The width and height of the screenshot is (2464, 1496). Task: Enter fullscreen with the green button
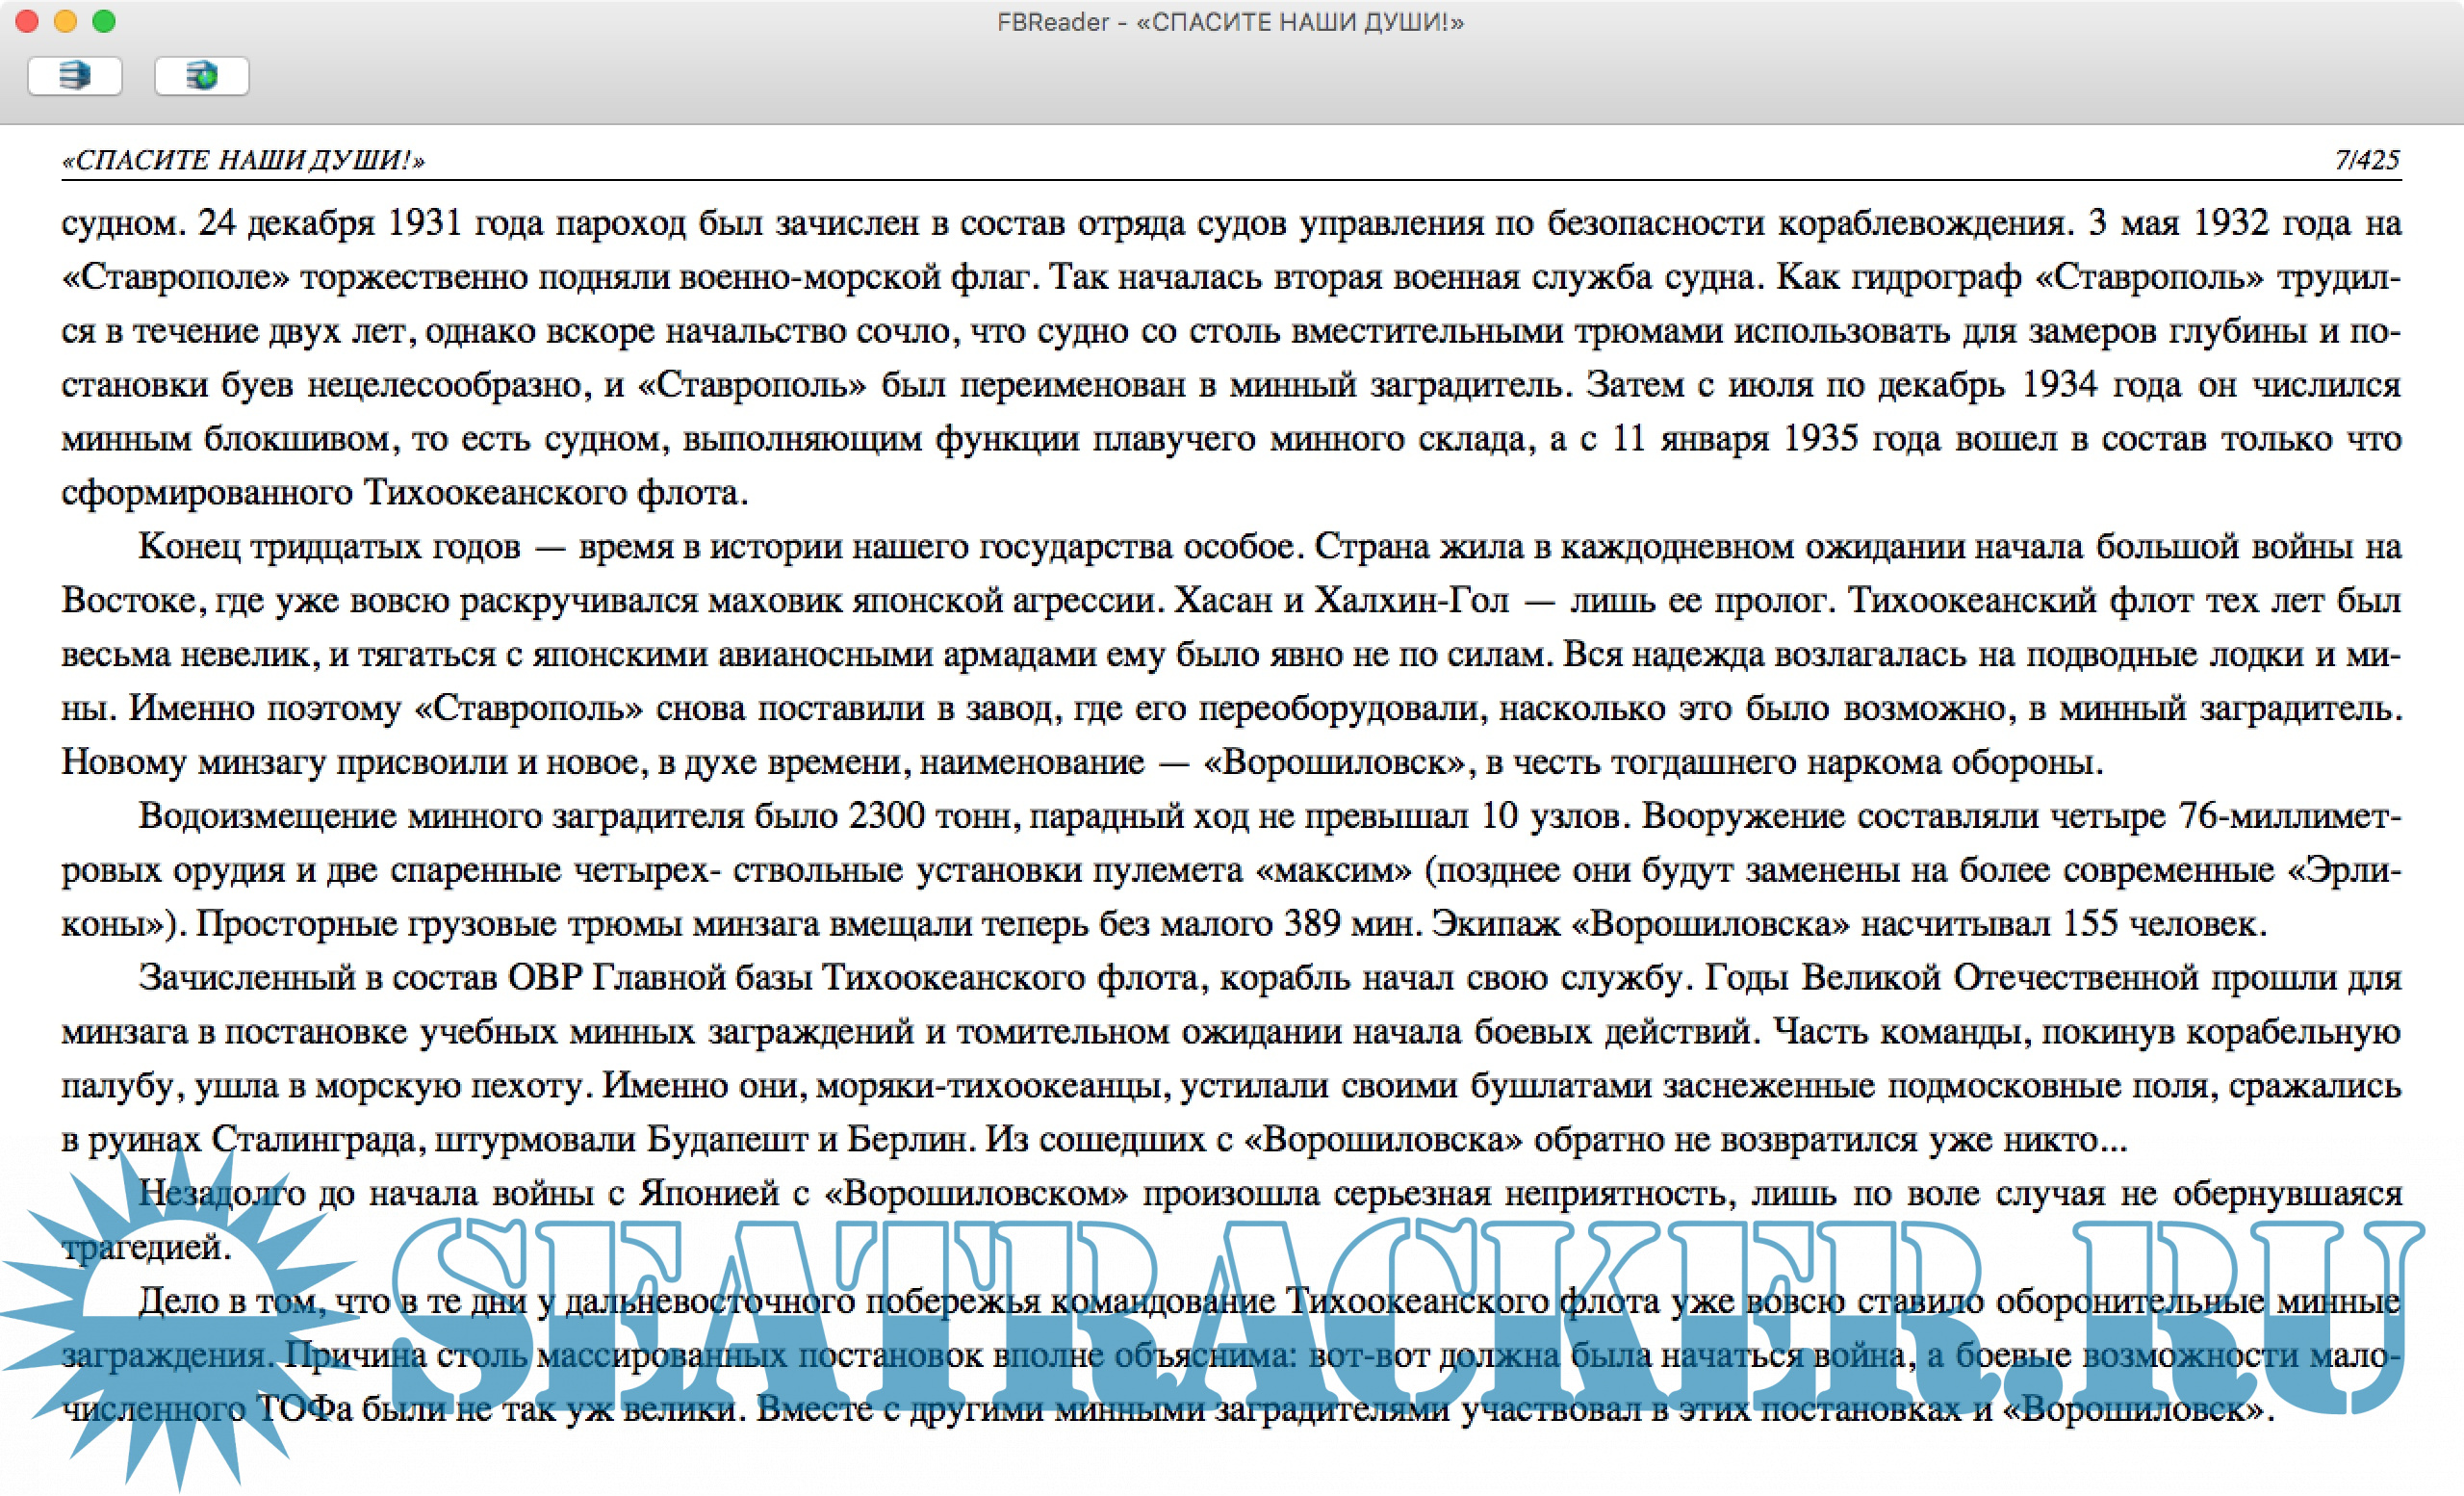(x=104, y=21)
